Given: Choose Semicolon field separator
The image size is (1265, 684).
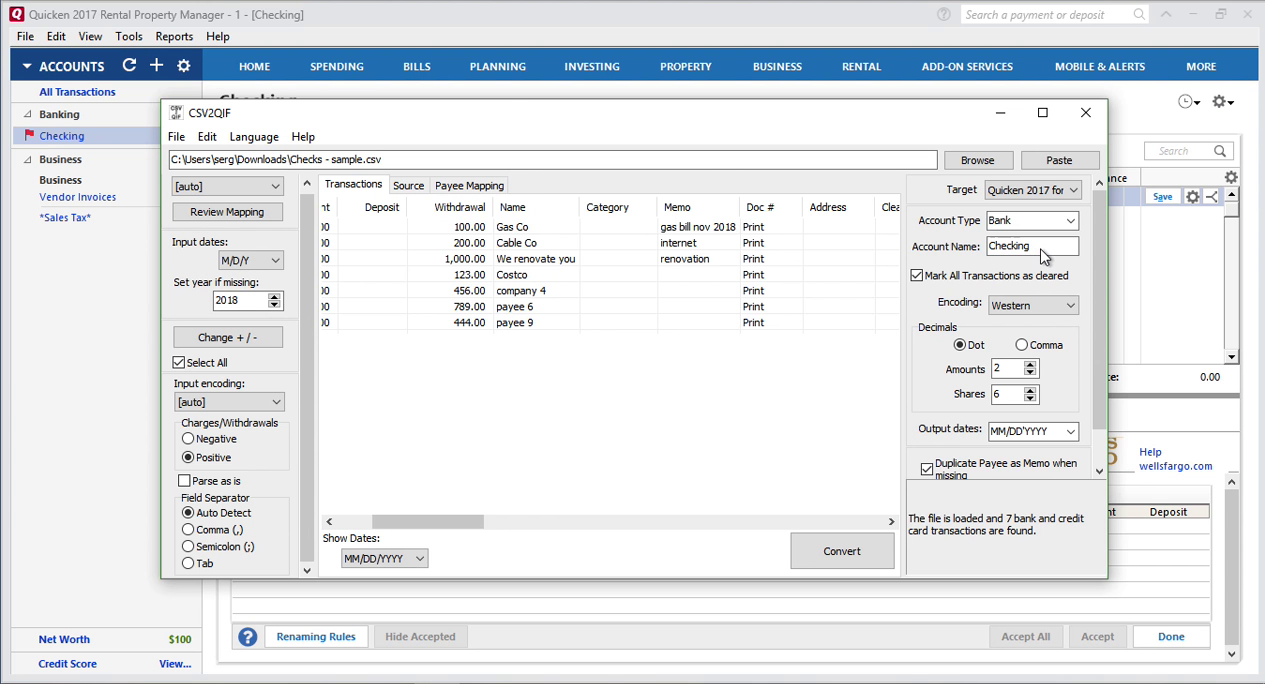Looking at the screenshot, I should pyautogui.click(x=188, y=546).
